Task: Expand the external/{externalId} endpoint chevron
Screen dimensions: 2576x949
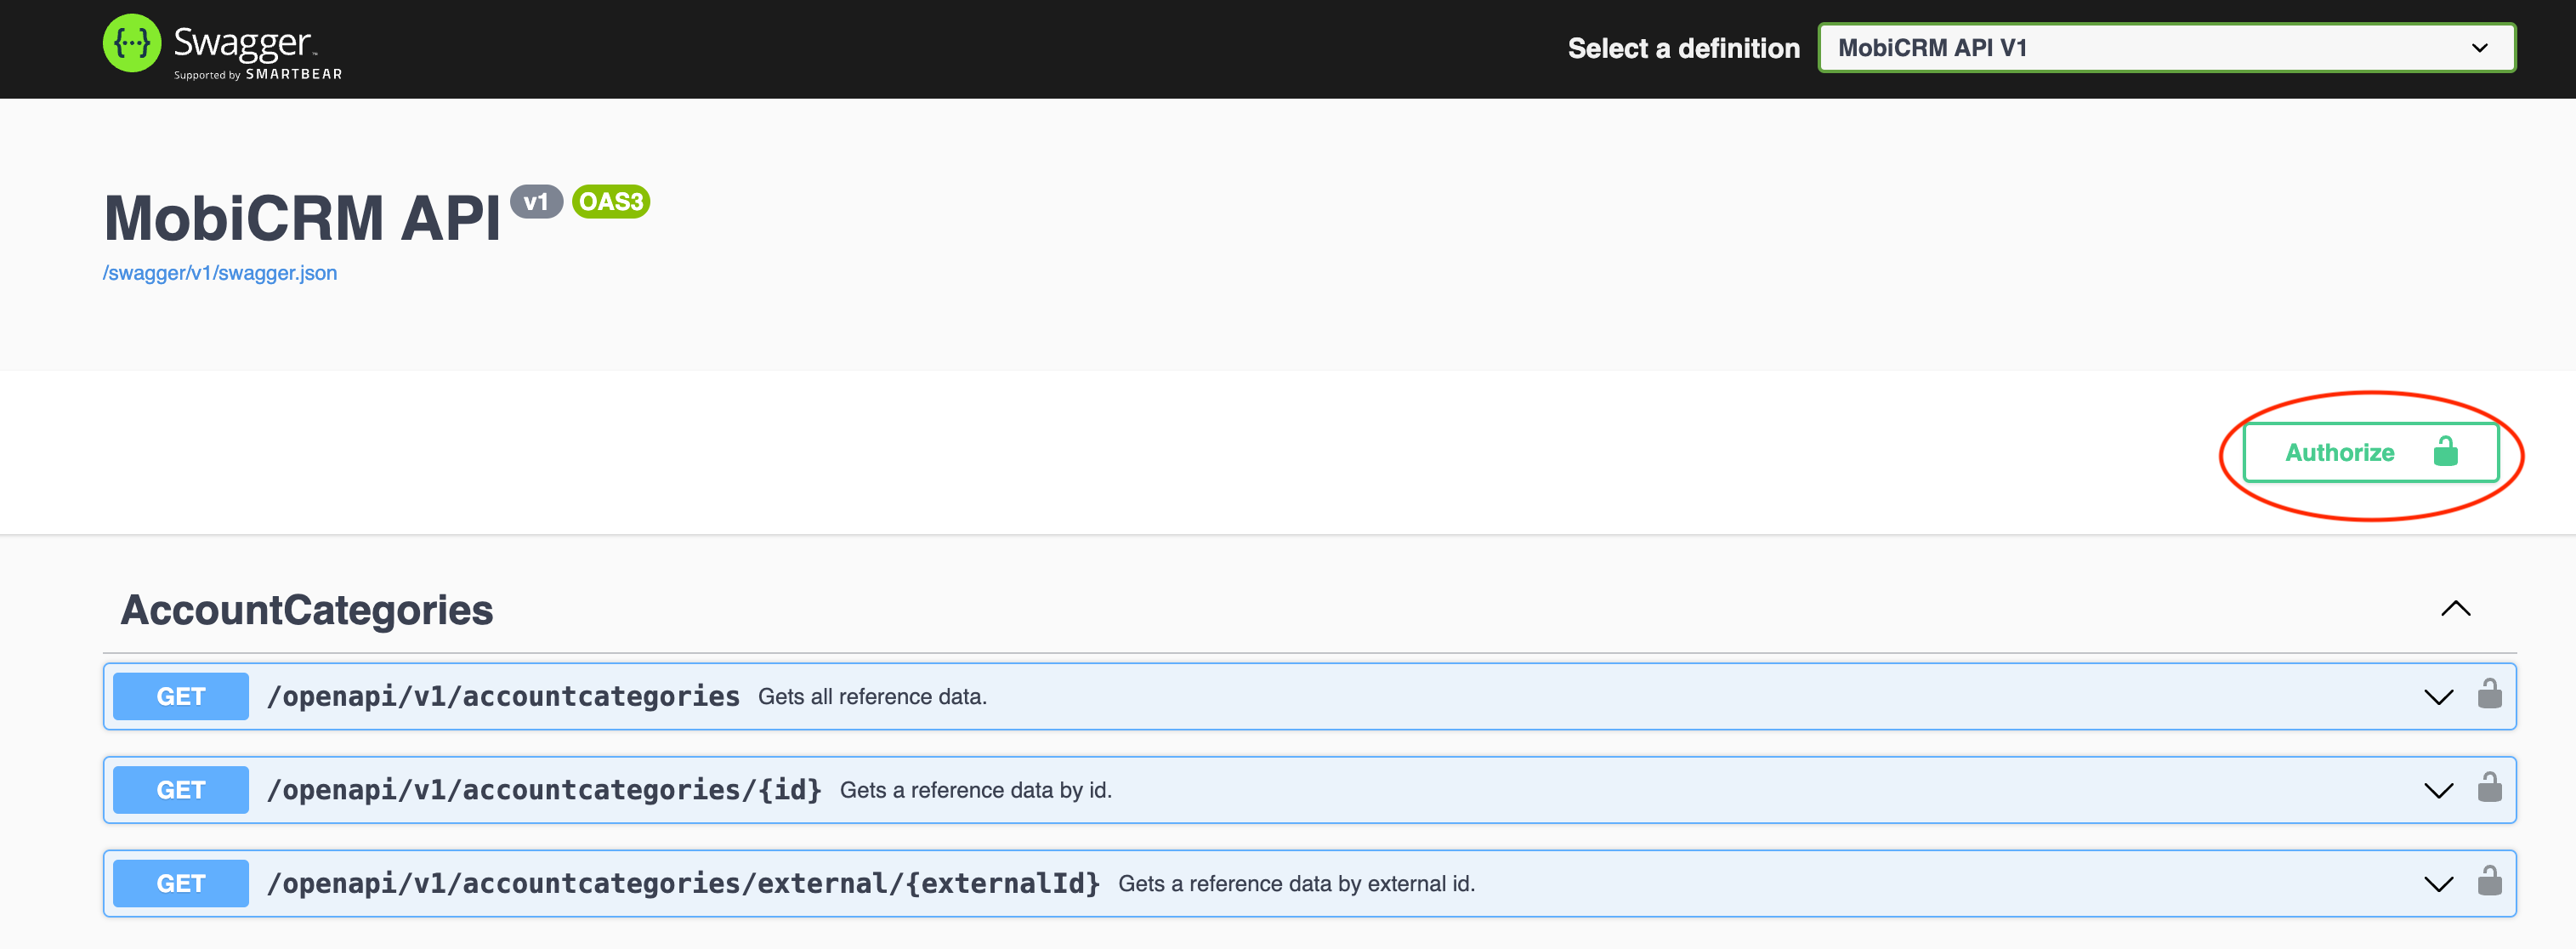Action: (x=2438, y=884)
